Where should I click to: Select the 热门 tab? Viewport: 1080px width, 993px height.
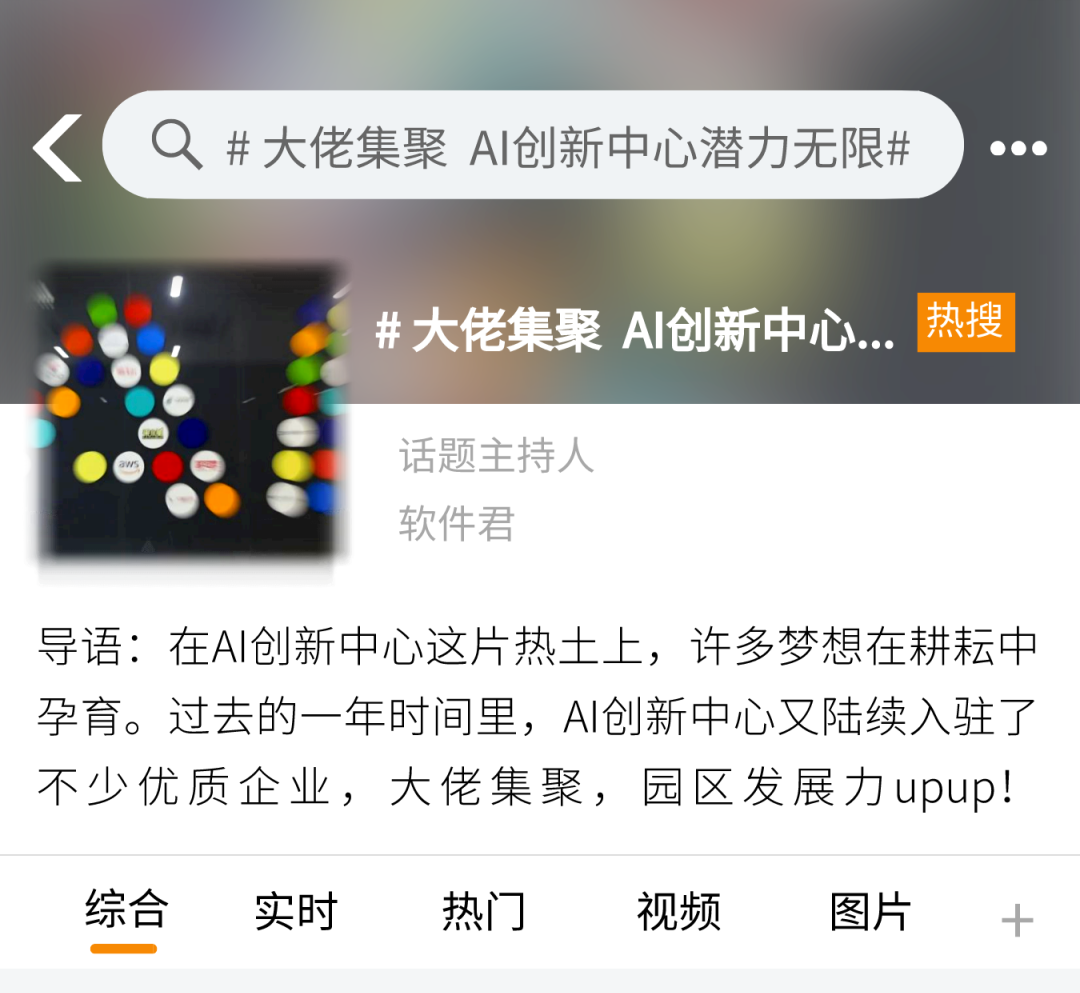pyautogui.click(x=484, y=911)
